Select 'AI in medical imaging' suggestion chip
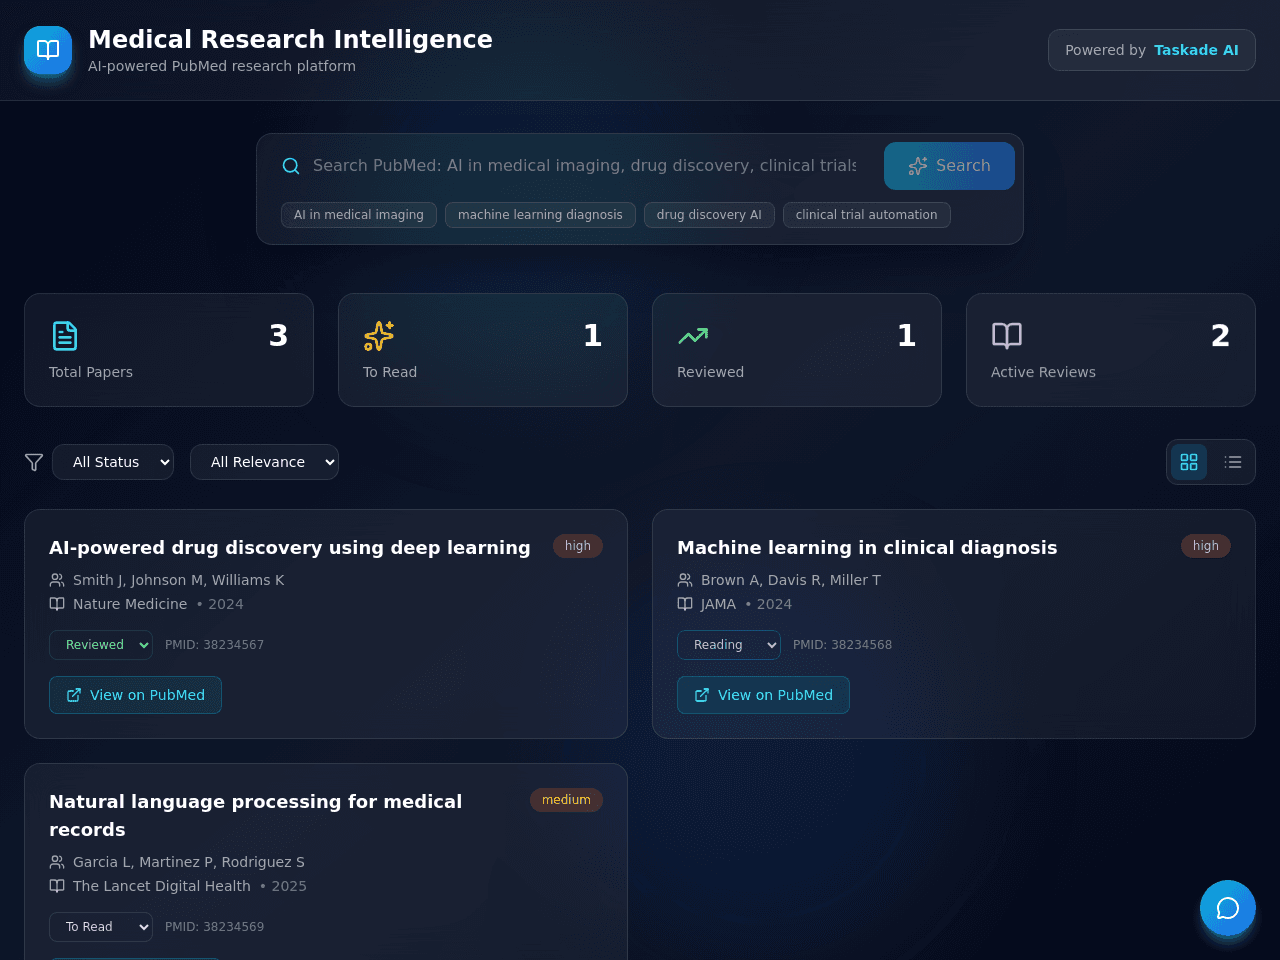The width and height of the screenshot is (1280, 960). (x=359, y=215)
